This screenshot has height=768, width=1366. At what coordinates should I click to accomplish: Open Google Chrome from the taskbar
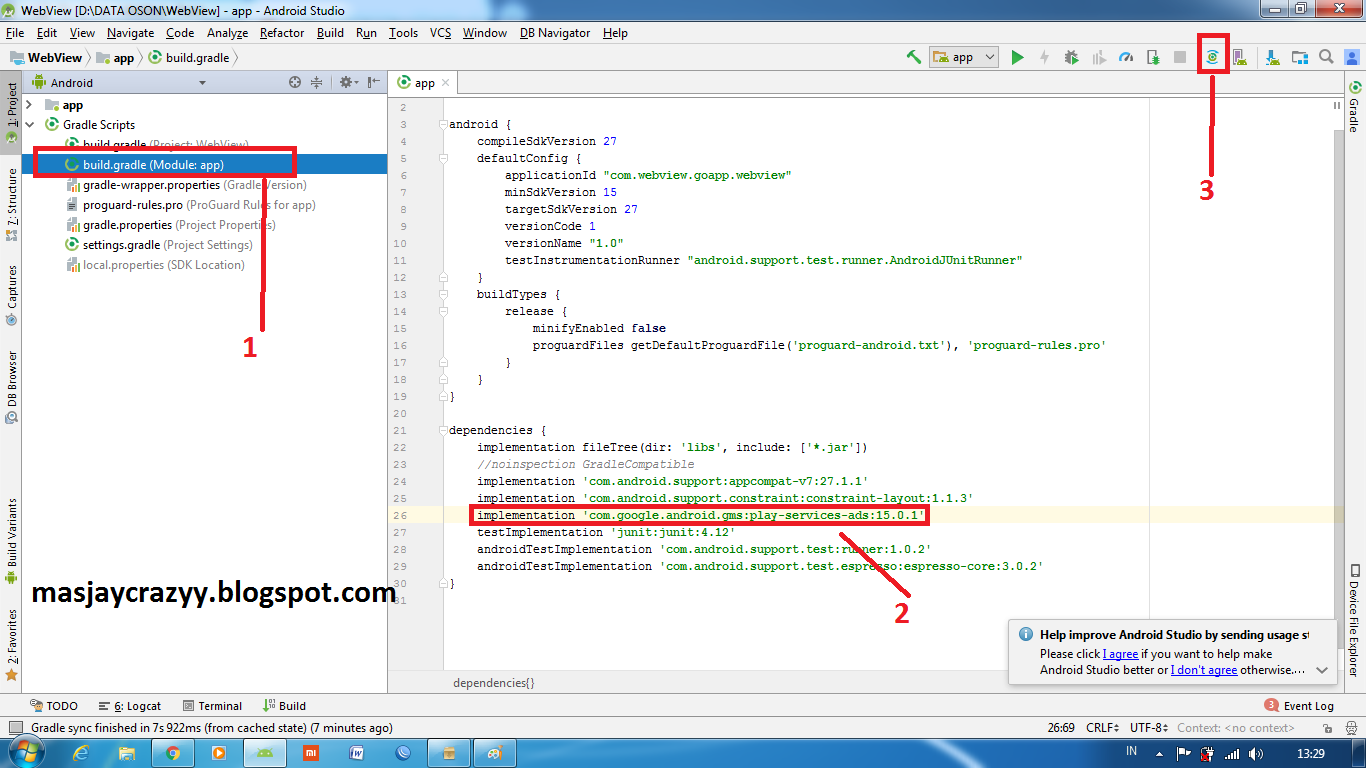(x=173, y=753)
